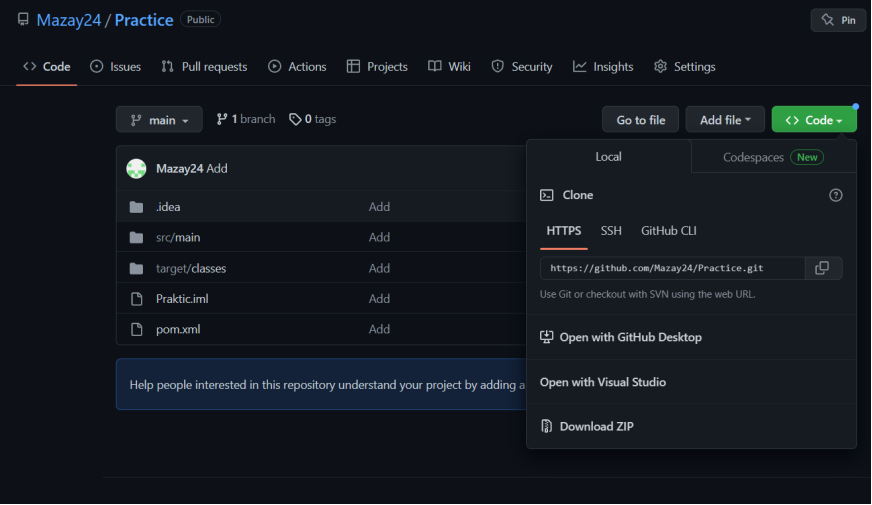Switch to the Codespaces tab
The width and height of the screenshot is (872, 505).
pyautogui.click(x=773, y=157)
